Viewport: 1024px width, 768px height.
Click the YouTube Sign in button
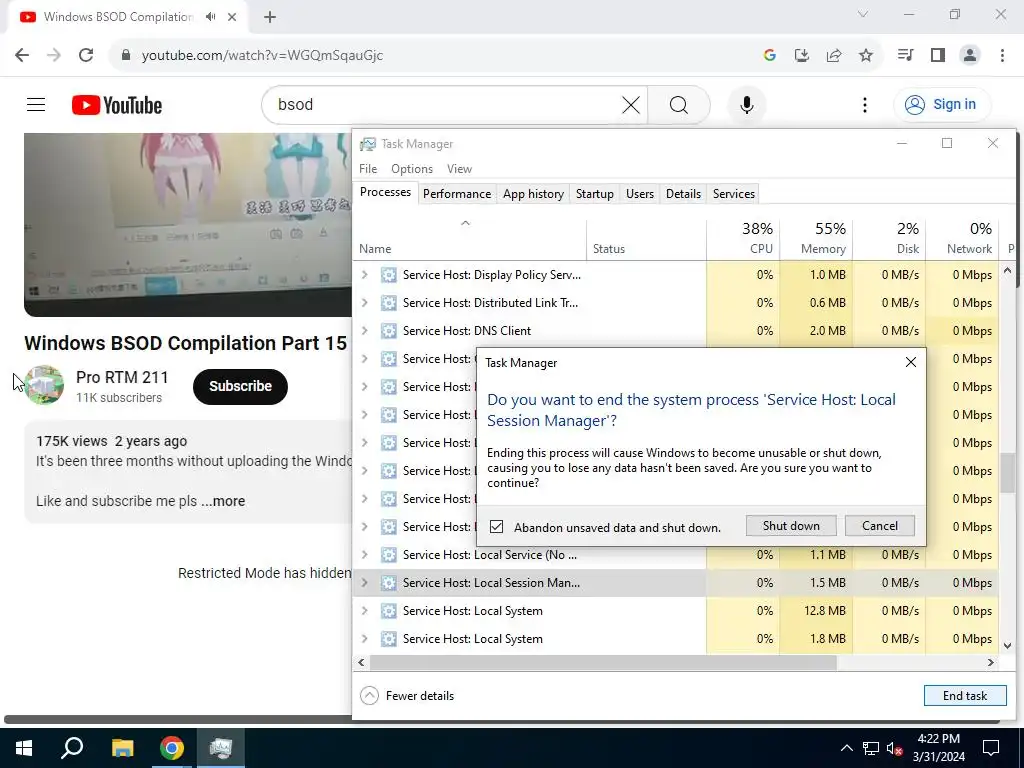tap(942, 104)
